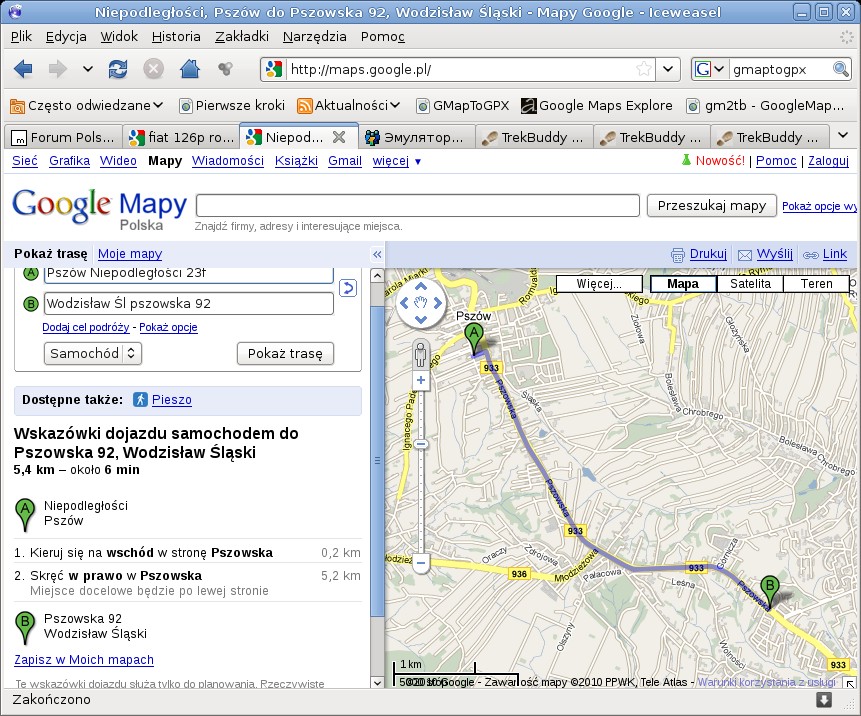Image resolution: width=861 pixels, height=716 pixels.
Task: Click the browser Forward arrow
Action: click(58, 69)
